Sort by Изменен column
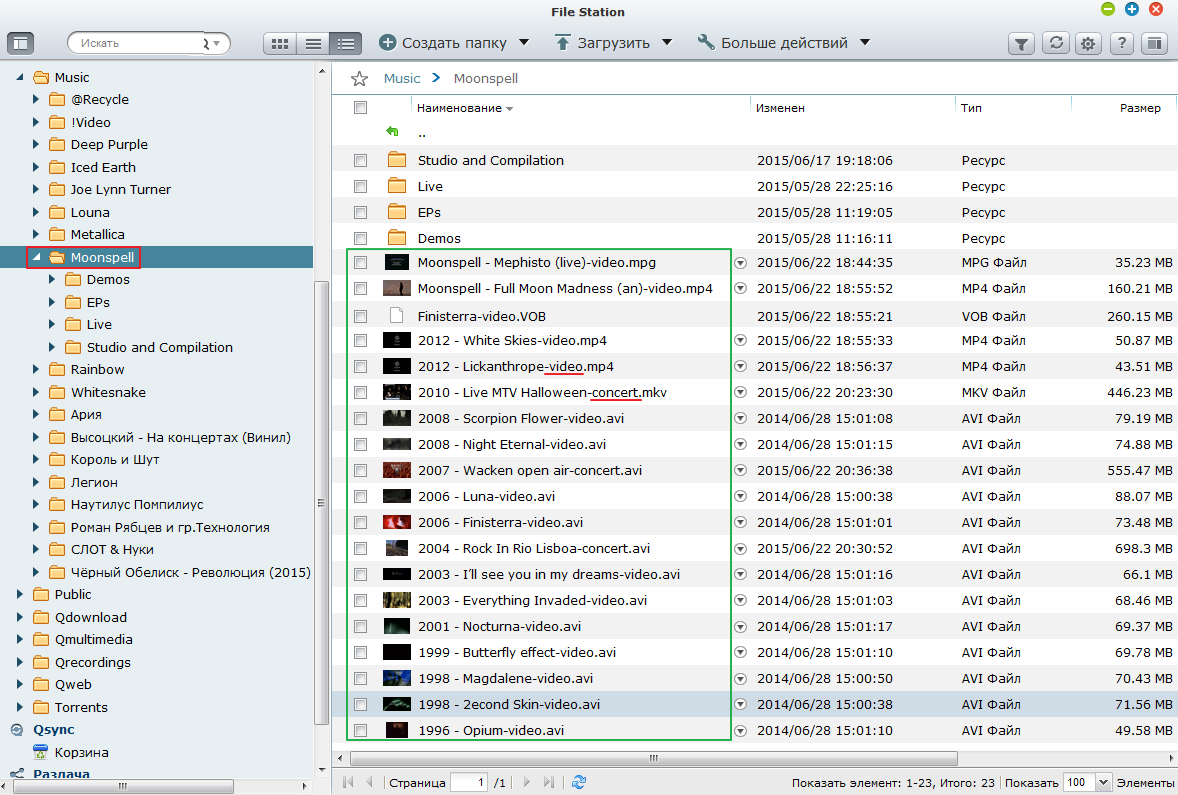This screenshot has width=1178, height=795. pyautogui.click(x=780, y=108)
